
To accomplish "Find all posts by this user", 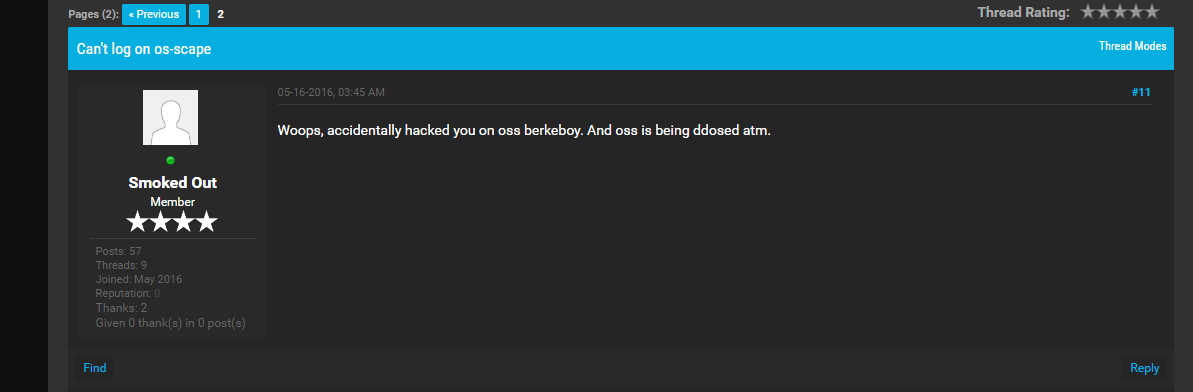I will click(x=94, y=368).
